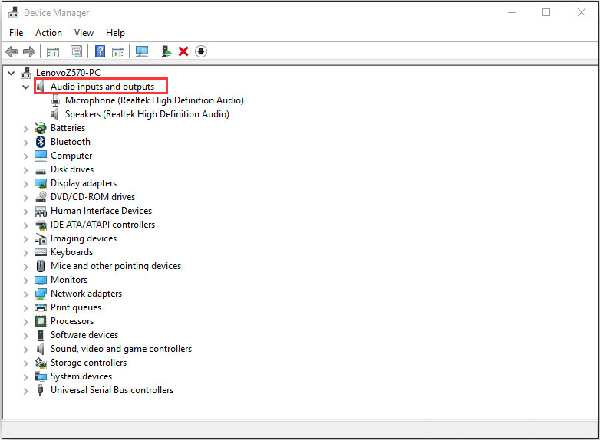600x440 pixels.
Task: Click the Processors category icon
Action: tap(41, 321)
